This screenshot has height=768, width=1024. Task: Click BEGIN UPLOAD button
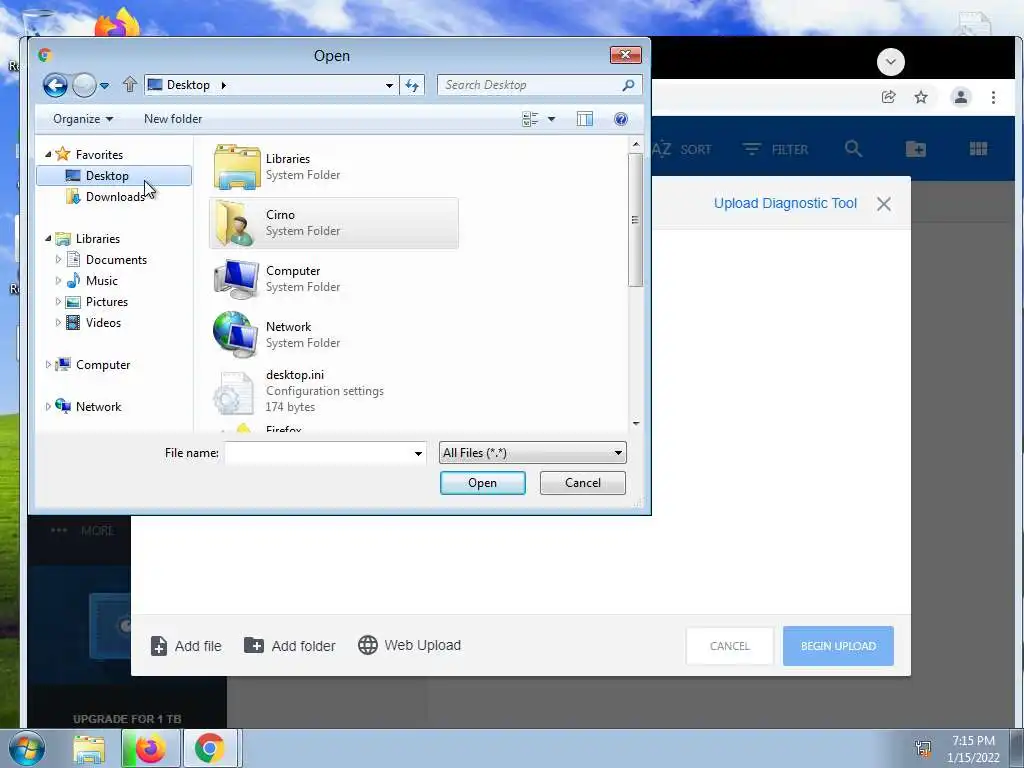[x=838, y=646]
